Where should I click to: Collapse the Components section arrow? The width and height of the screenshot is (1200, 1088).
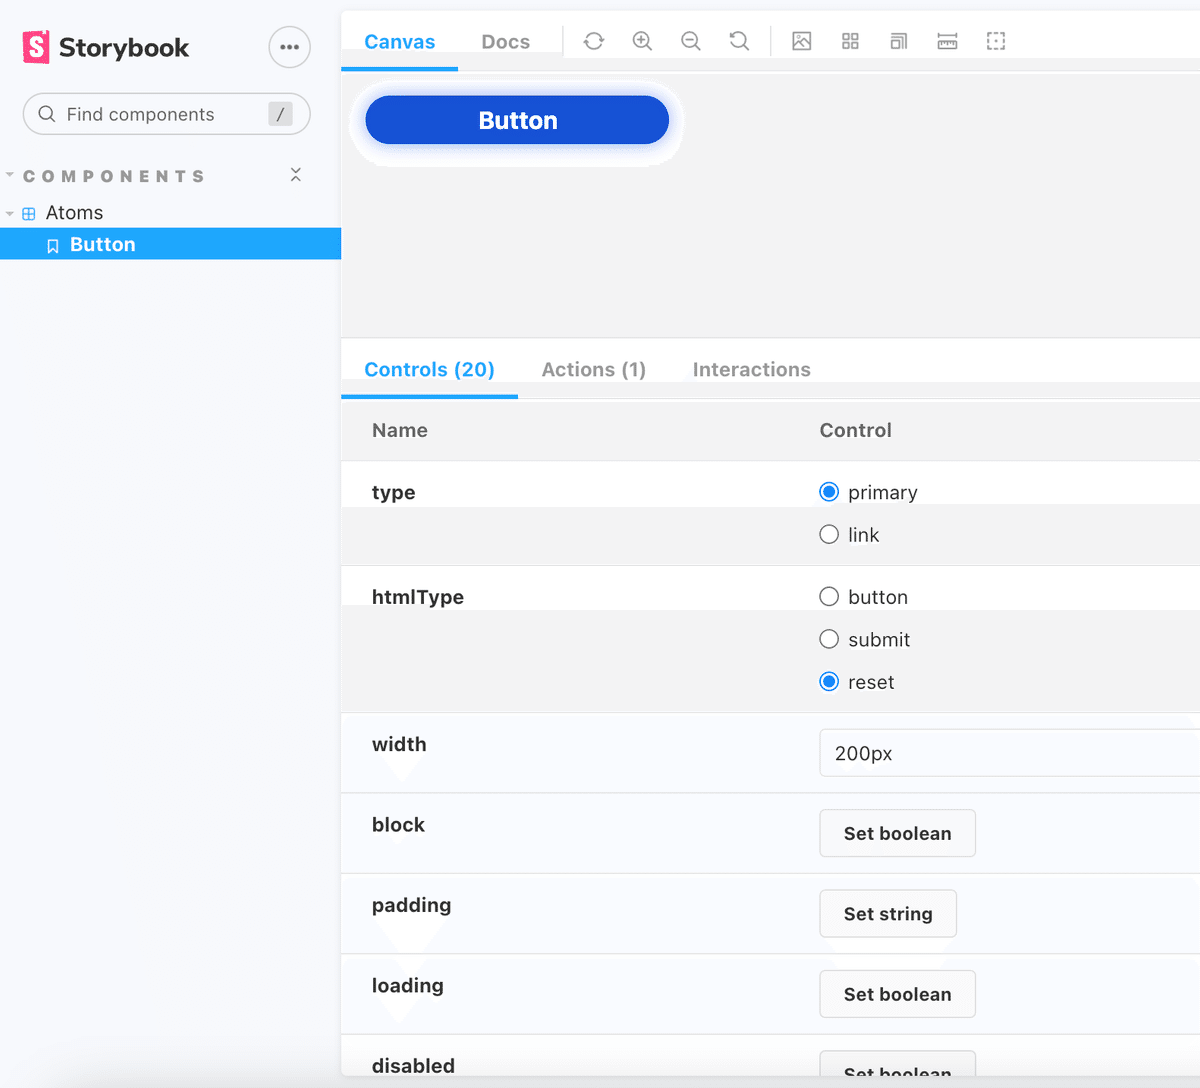(x=10, y=175)
